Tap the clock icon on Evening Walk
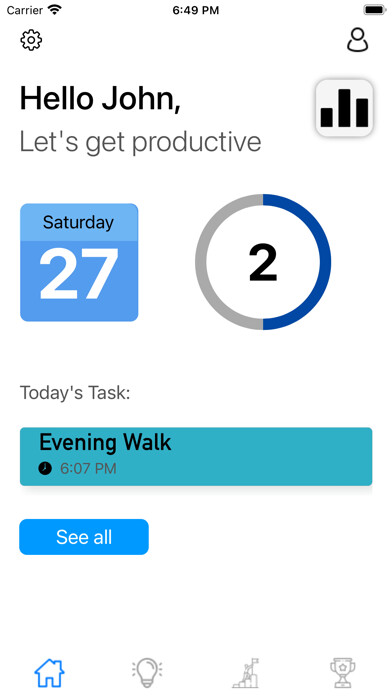Image resolution: width=392 pixels, height=696 pixels. tap(45, 468)
